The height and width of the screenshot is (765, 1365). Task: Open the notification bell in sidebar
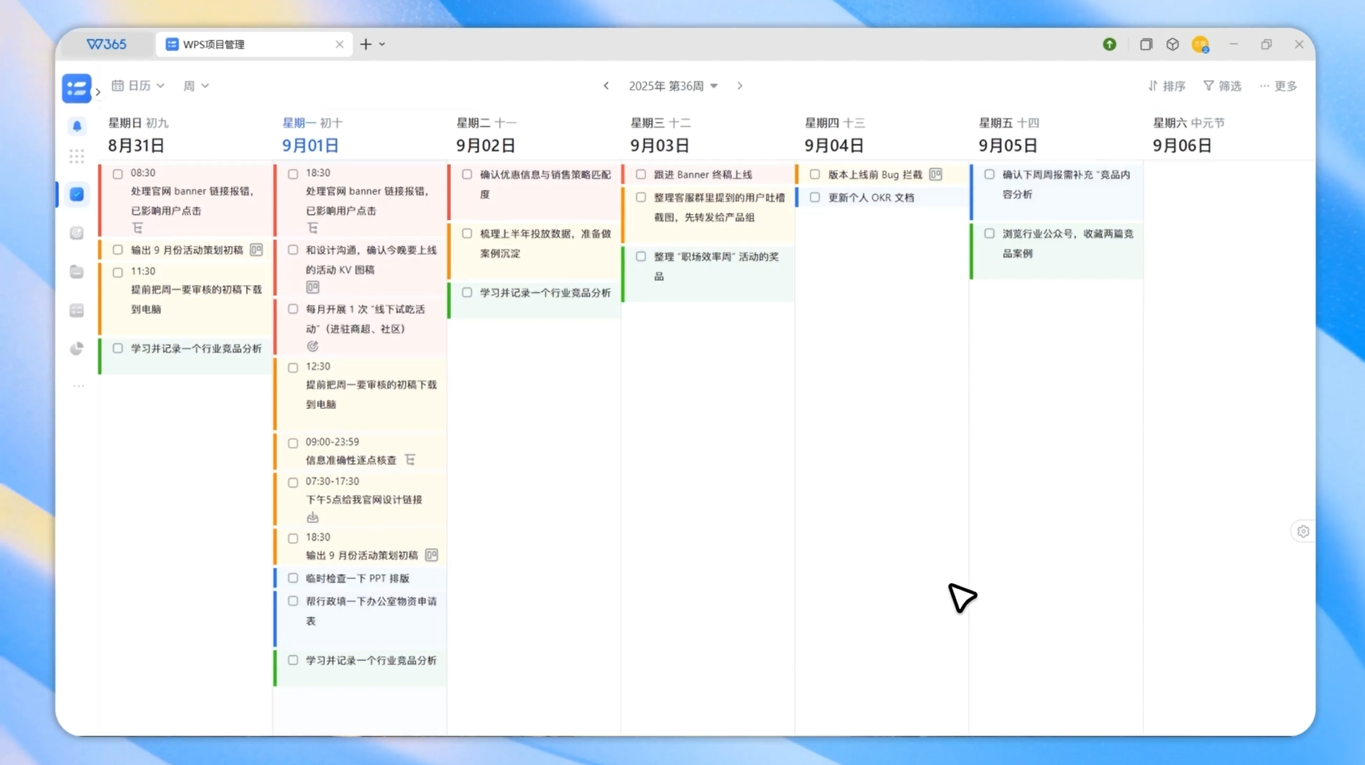click(x=77, y=126)
